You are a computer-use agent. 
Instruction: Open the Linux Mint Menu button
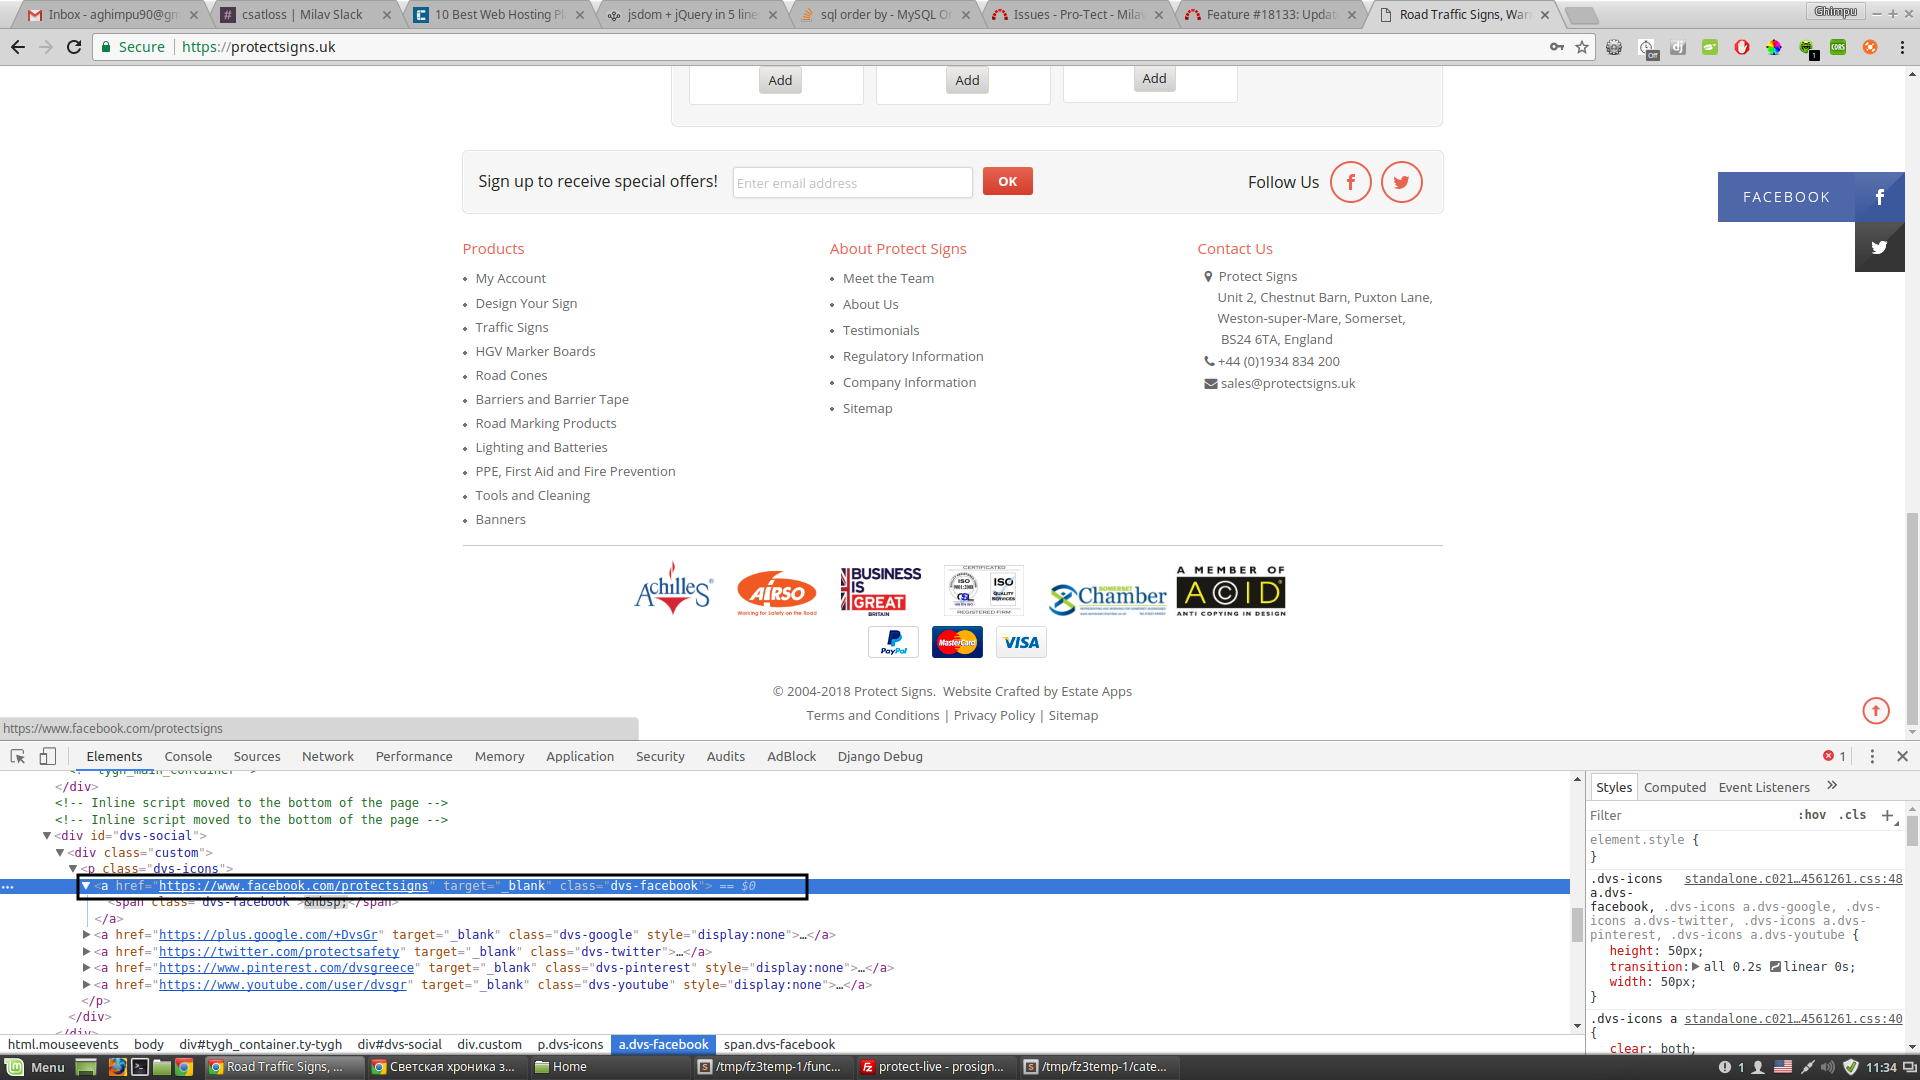(36, 1067)
